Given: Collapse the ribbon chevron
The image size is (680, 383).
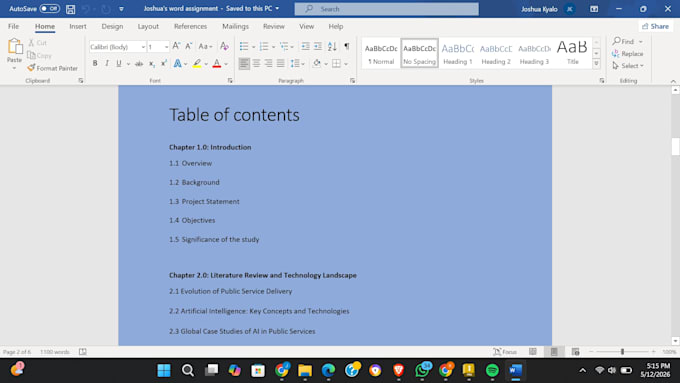Looking at the screenshot, I should click(673, 81).
